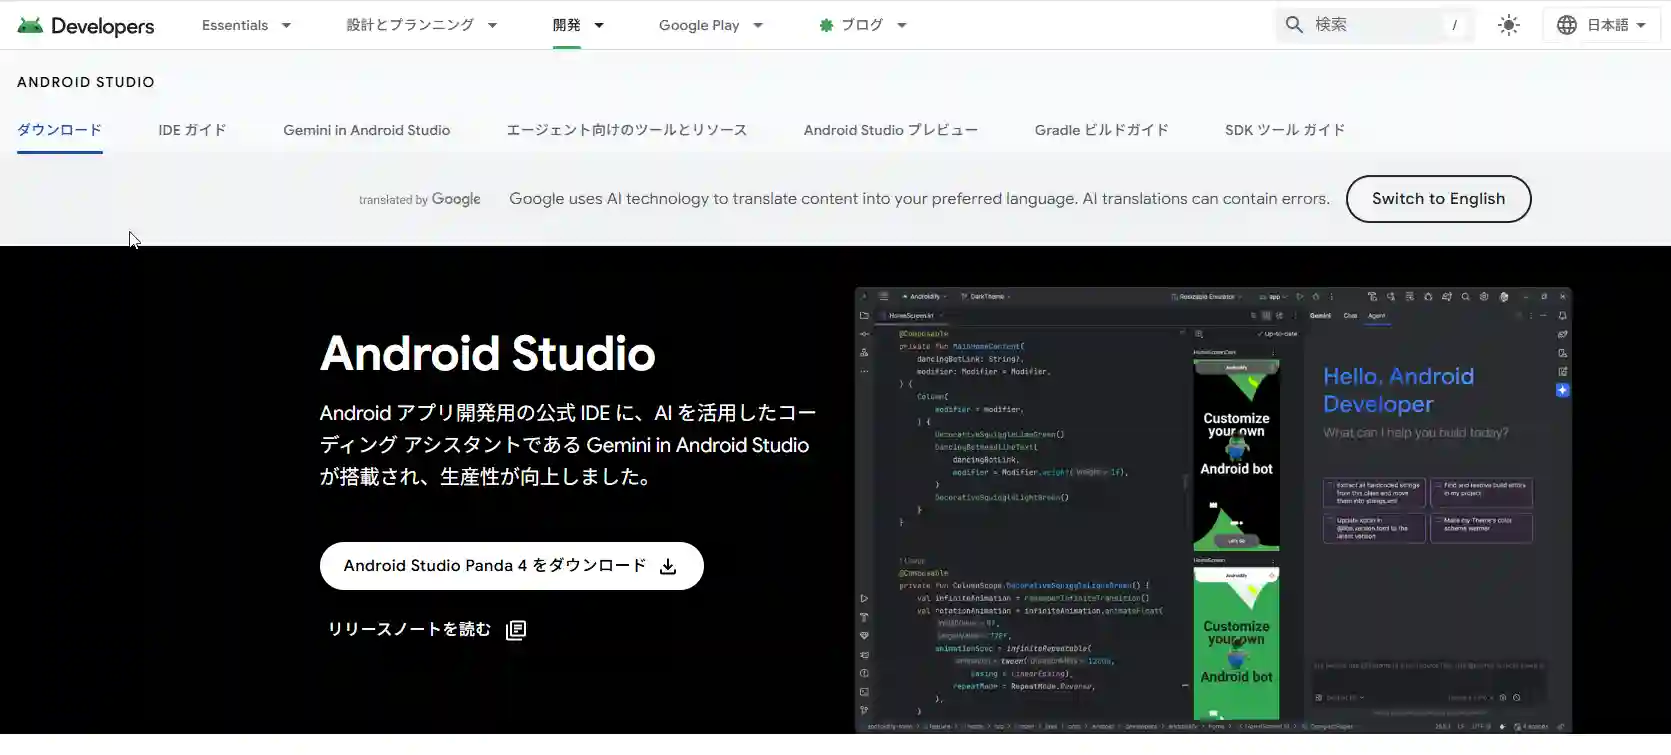Select the SDK ツール ガイド tab
Image resolution: width=1671 pixels, height=755 pixels.
point(1285,130)
